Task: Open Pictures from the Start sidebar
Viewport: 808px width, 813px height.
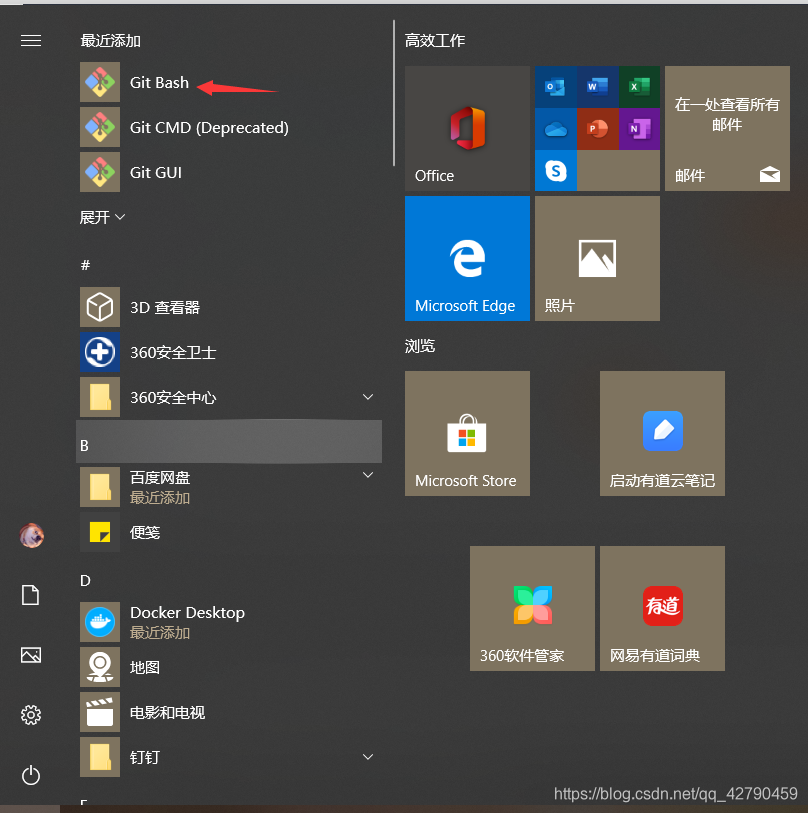Action: tap(31, 655)
